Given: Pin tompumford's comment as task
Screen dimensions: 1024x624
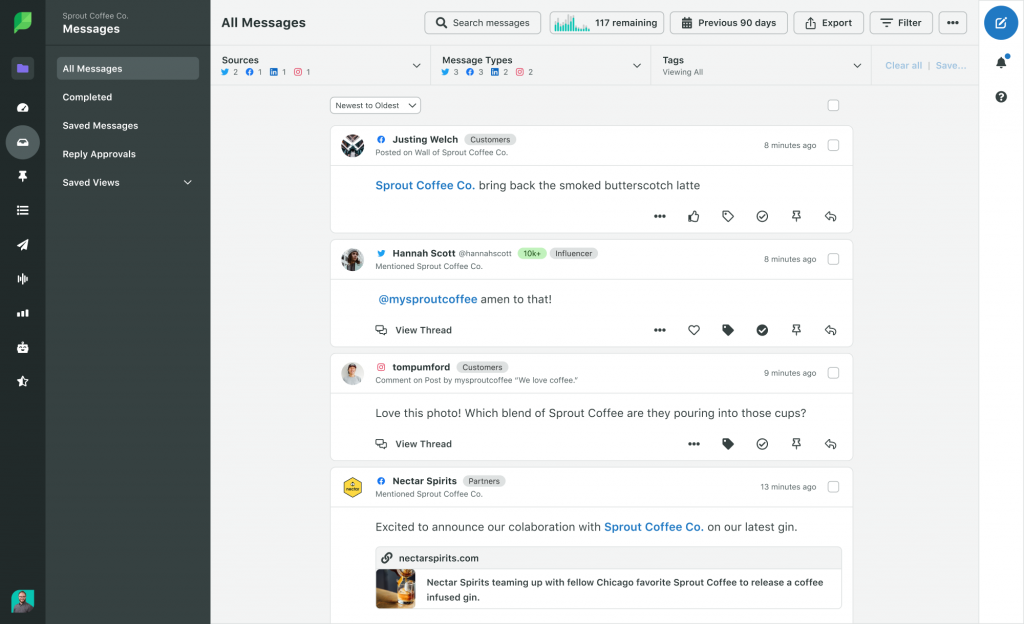Looking at the screenshot, I should point(796,444).
